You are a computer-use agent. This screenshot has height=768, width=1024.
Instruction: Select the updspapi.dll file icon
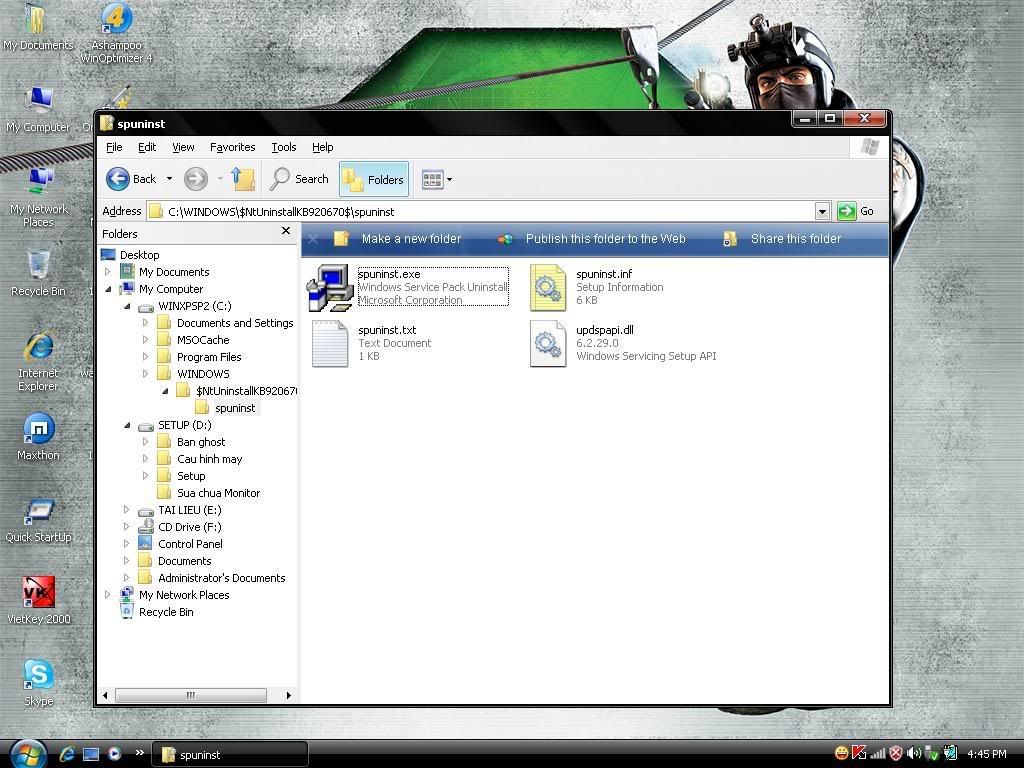548,344
